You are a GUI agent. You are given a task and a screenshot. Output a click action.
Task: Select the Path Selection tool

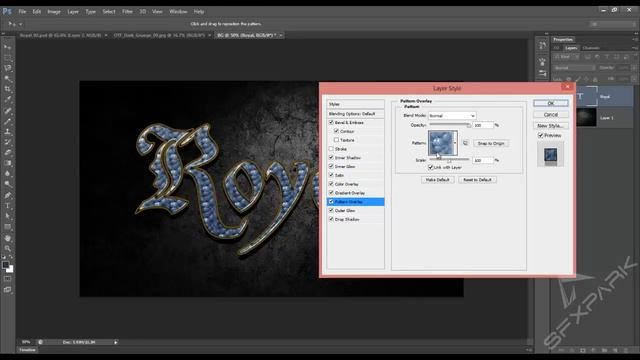[8, 217]
